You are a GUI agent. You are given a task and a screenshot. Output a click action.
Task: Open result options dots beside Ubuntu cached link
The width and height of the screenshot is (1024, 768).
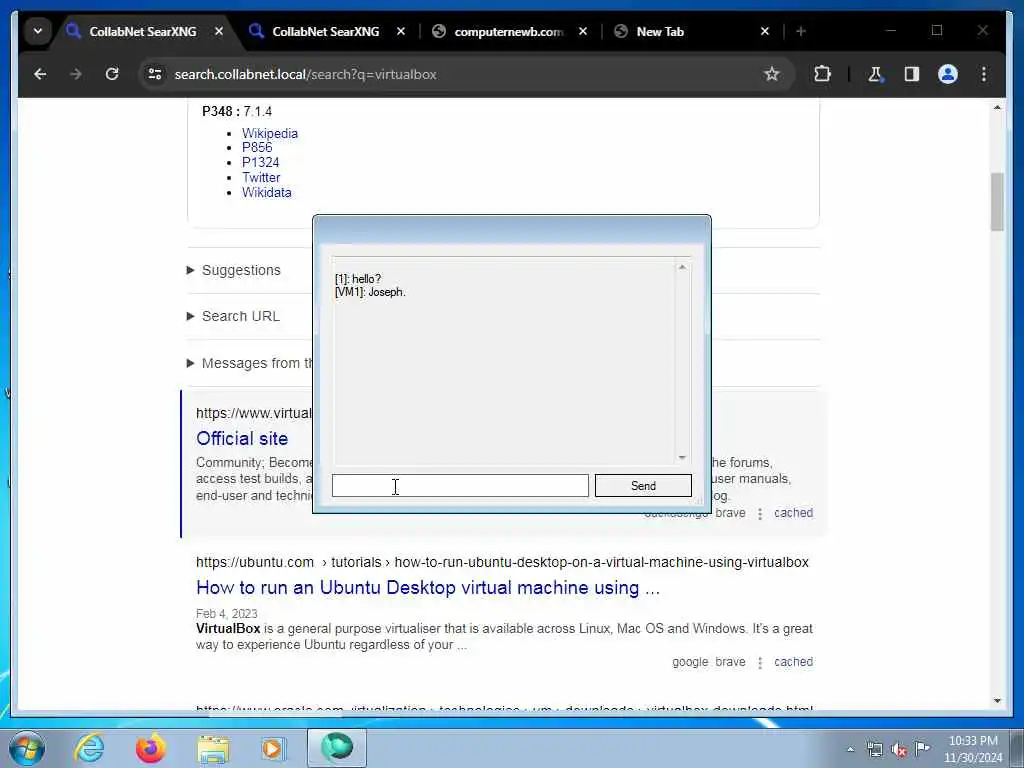pos(760,663)
